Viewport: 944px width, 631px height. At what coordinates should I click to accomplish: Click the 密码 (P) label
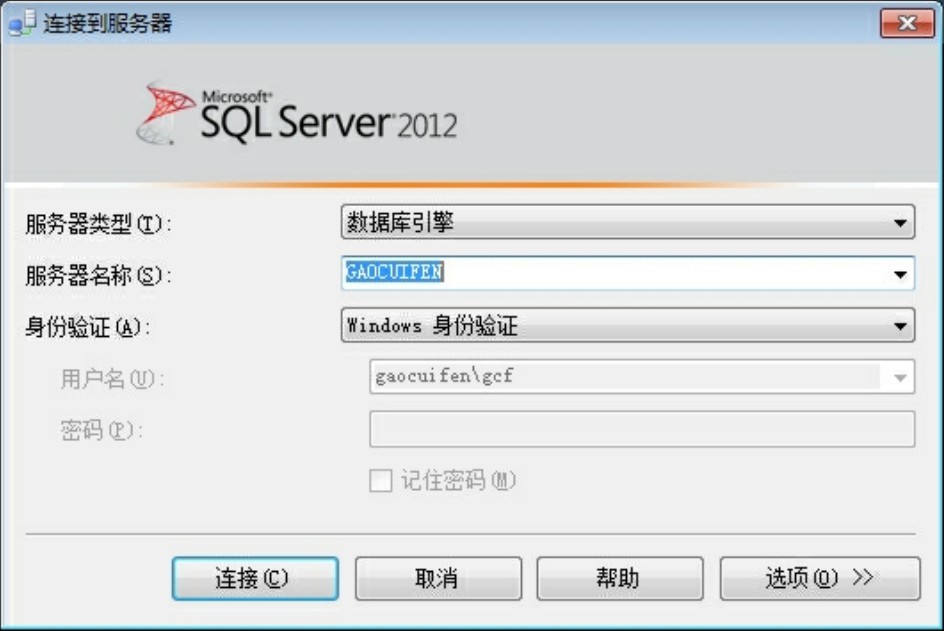[x=101, y=430]
